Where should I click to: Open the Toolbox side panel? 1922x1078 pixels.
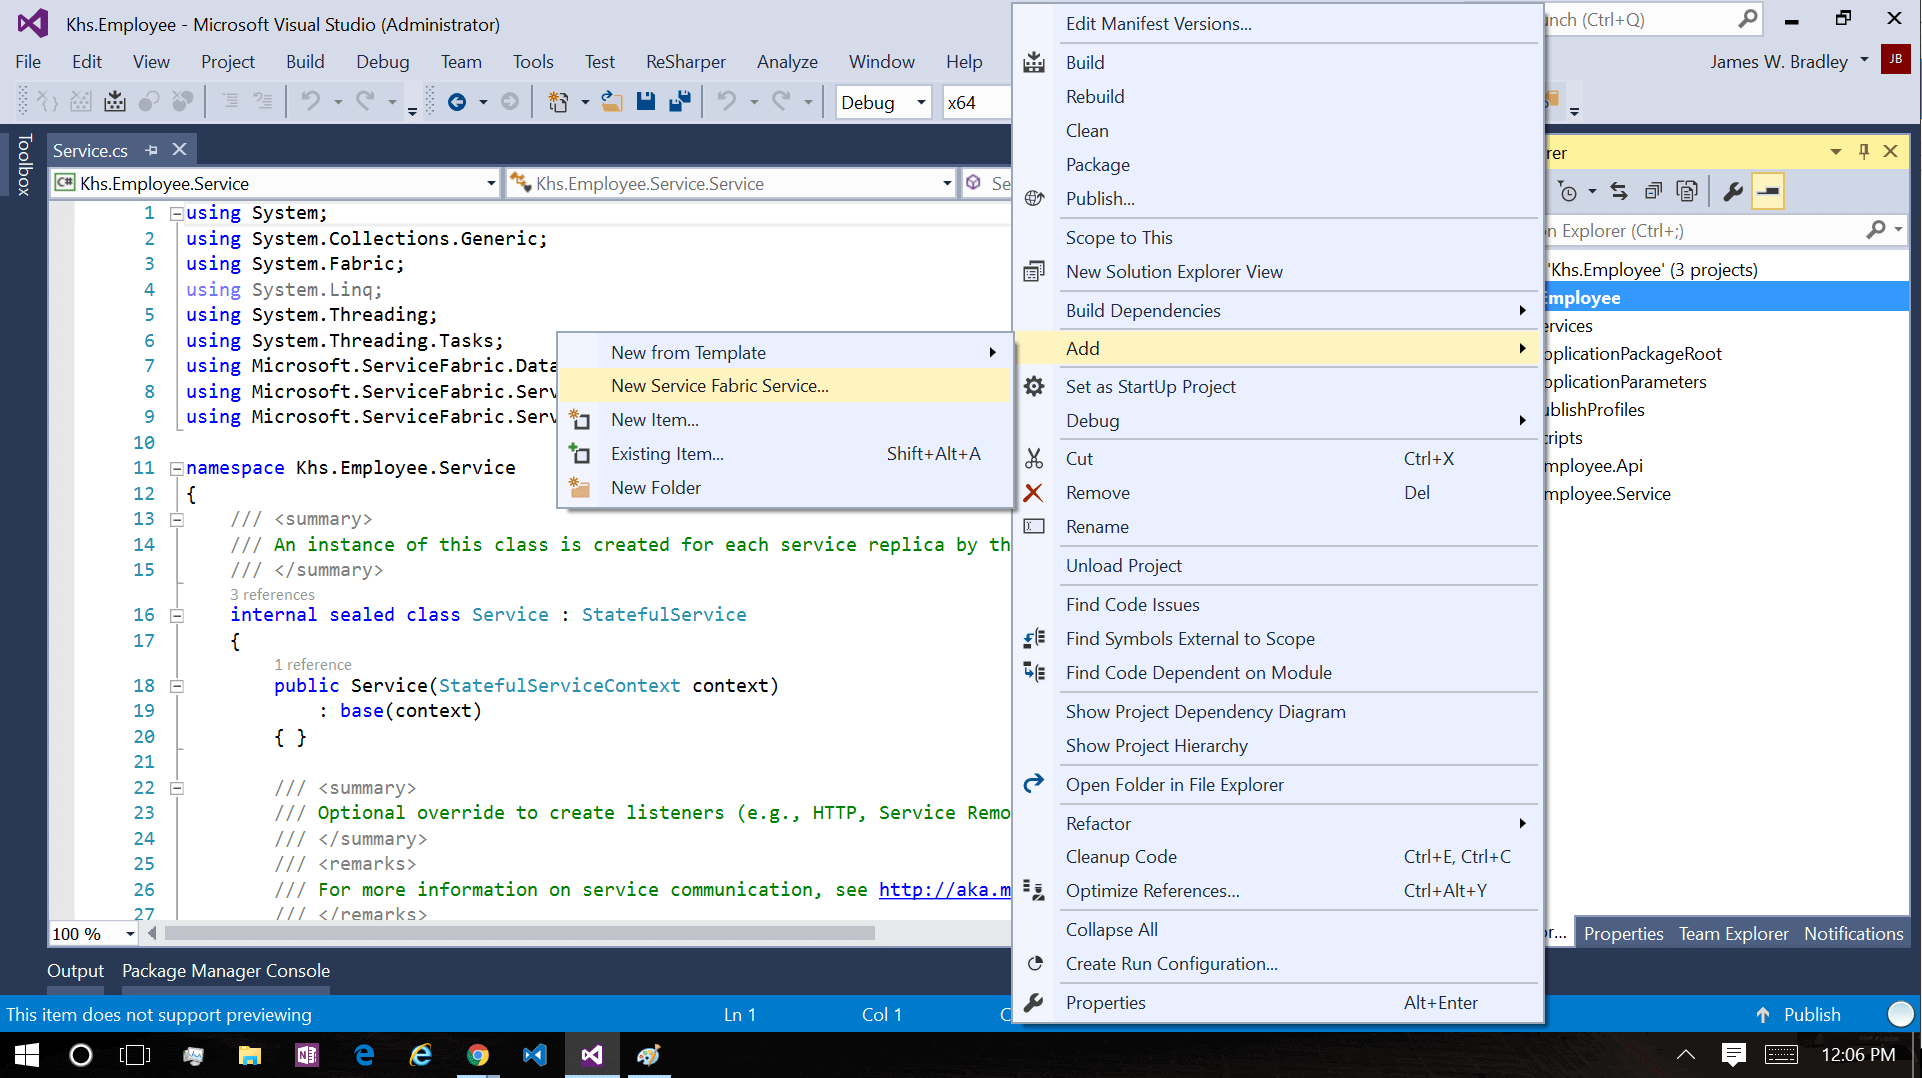tap(24, 164)
